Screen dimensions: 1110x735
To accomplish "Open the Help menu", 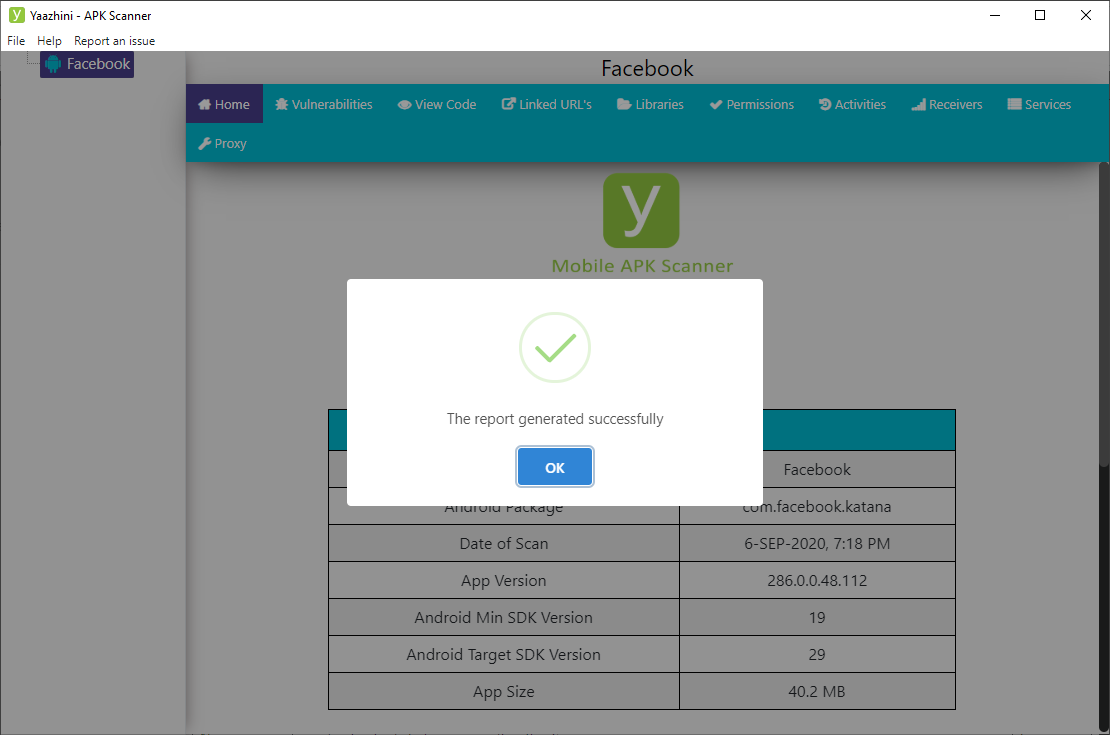I will (x=50, y=41).
